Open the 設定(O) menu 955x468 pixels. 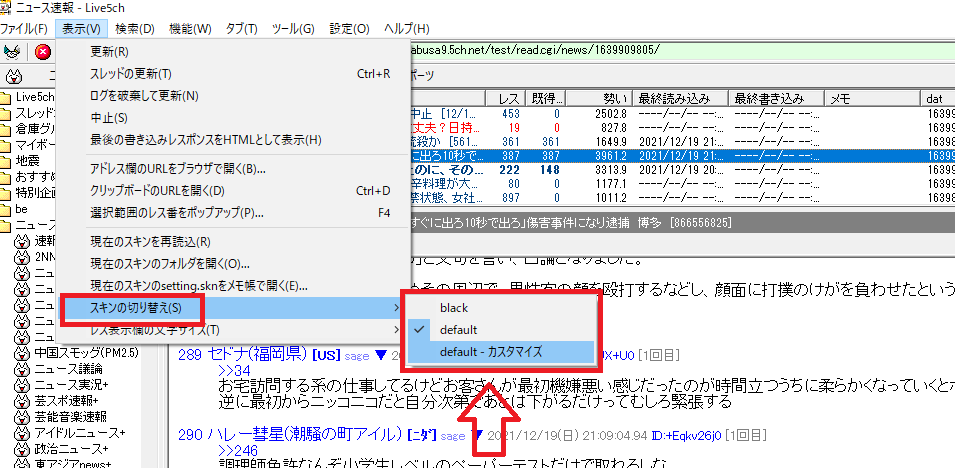350,29
